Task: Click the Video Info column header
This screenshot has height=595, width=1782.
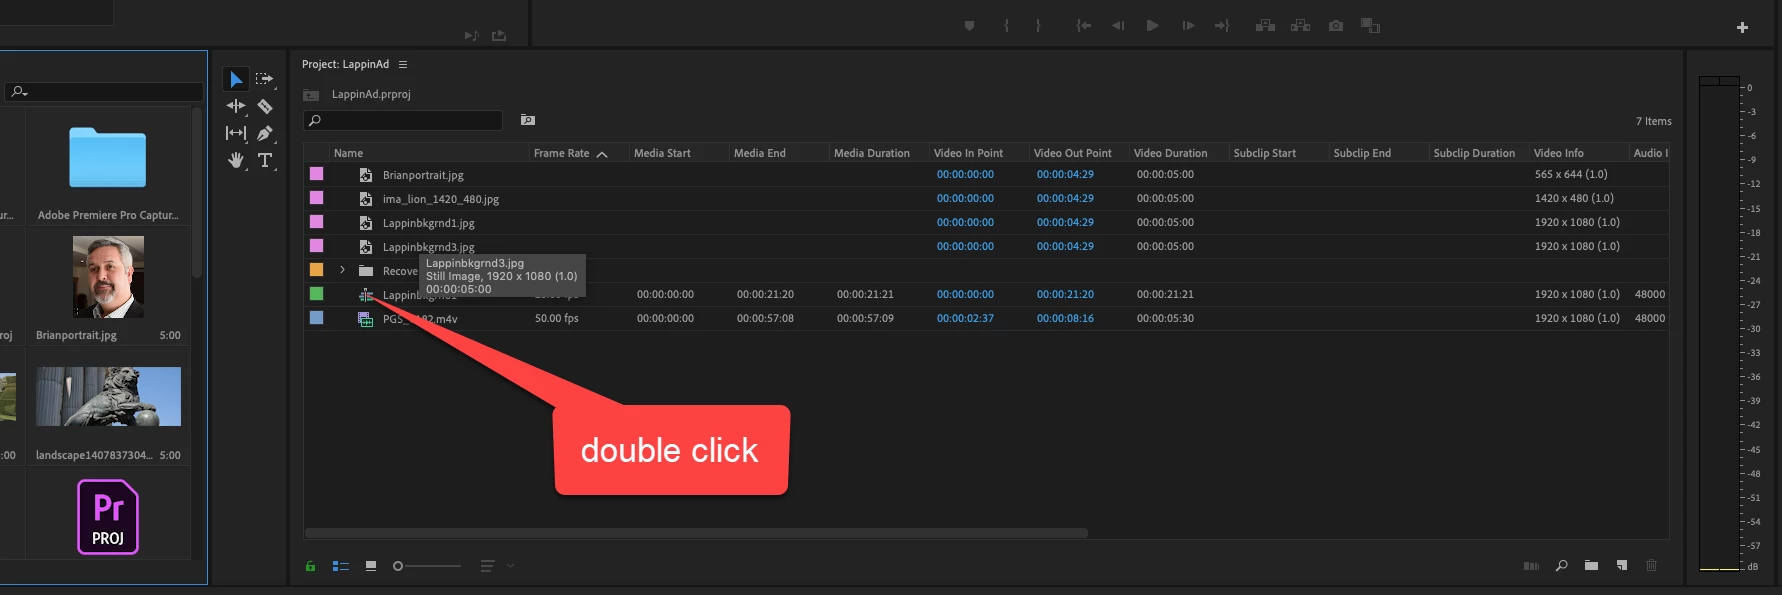Action: (x=1559, y=153)
